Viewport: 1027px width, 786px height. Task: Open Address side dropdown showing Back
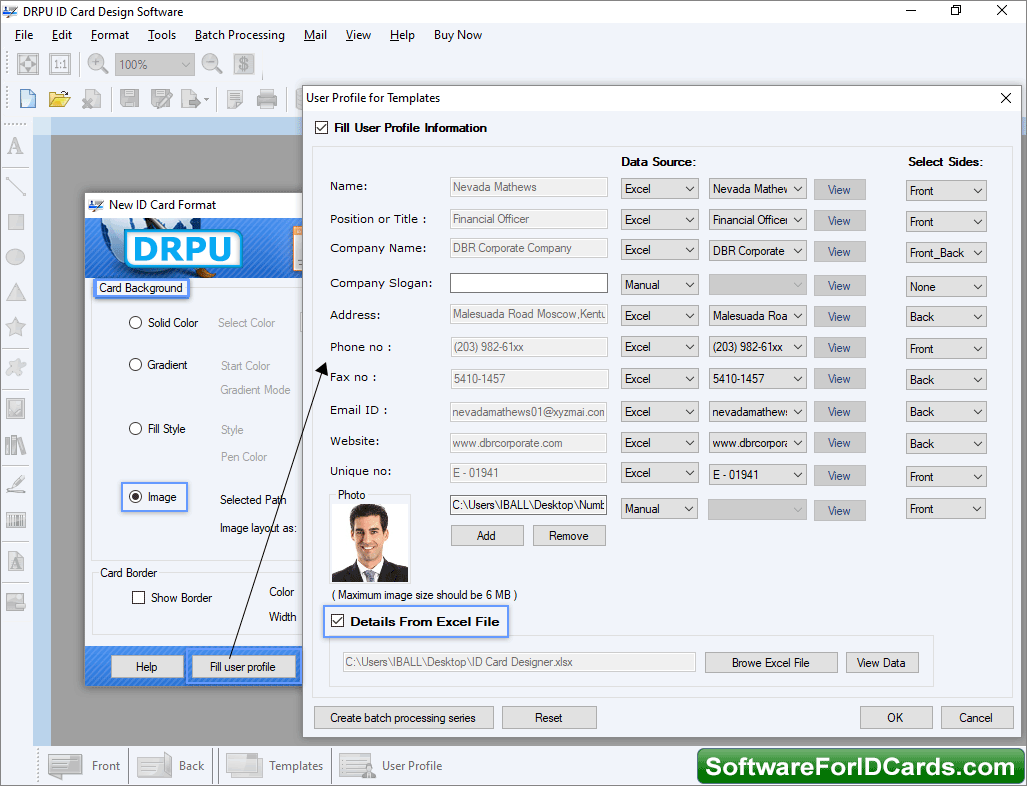click(x=946, y=317)
